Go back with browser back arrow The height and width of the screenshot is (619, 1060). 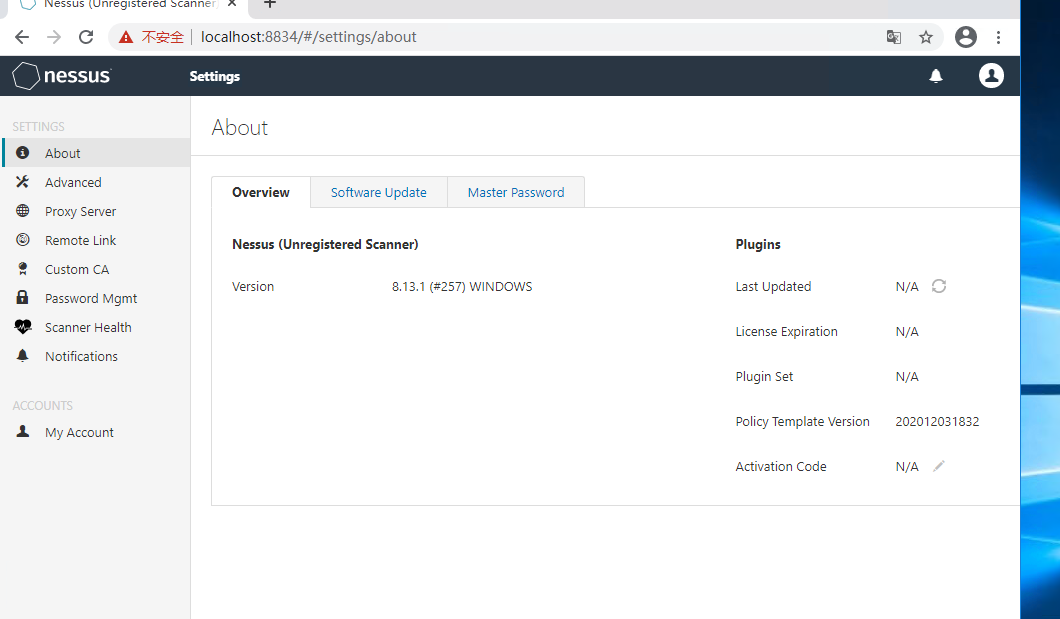pyautogui.click(x=22, y=37)
